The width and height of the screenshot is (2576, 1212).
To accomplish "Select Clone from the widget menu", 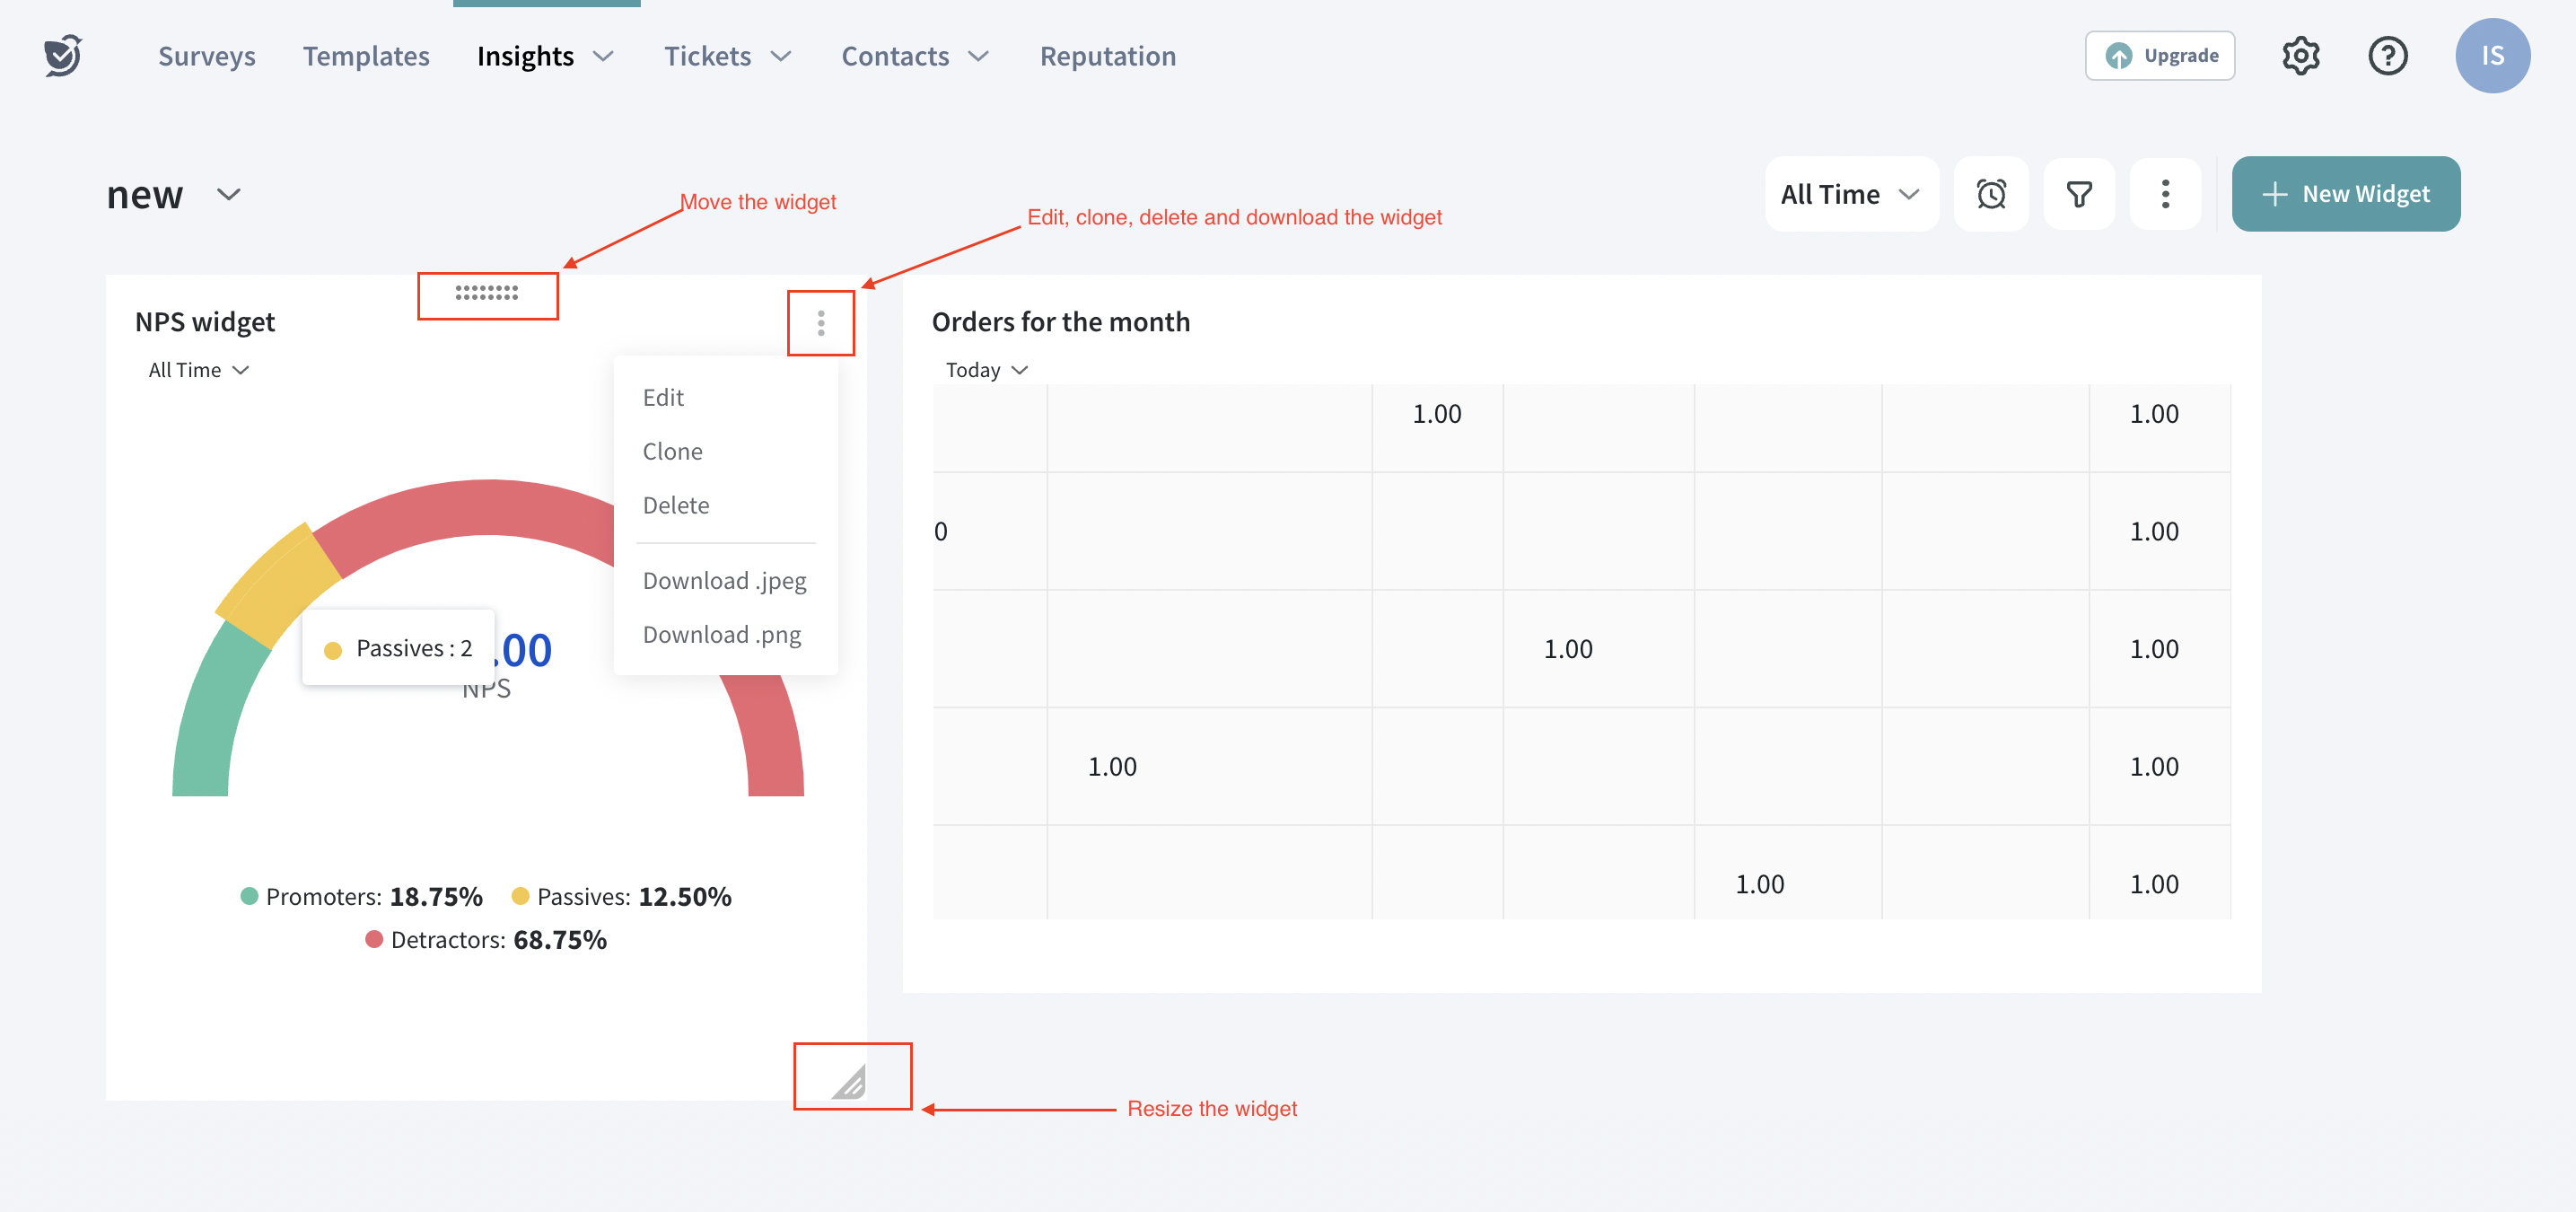I will [x=672, y=451].
